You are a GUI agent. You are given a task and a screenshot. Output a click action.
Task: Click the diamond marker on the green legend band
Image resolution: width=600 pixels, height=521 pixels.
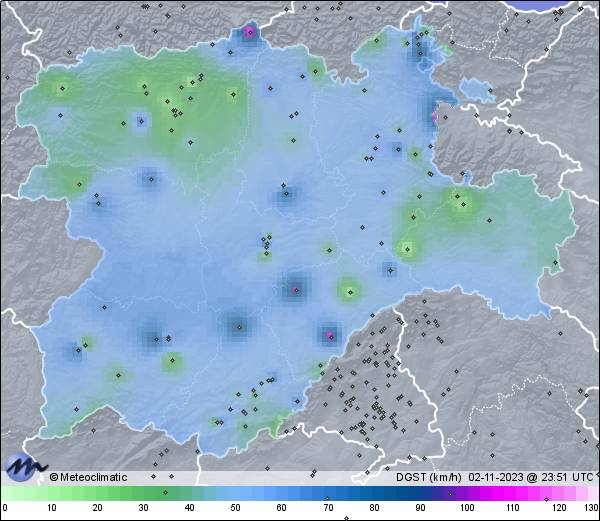(165, 492)
